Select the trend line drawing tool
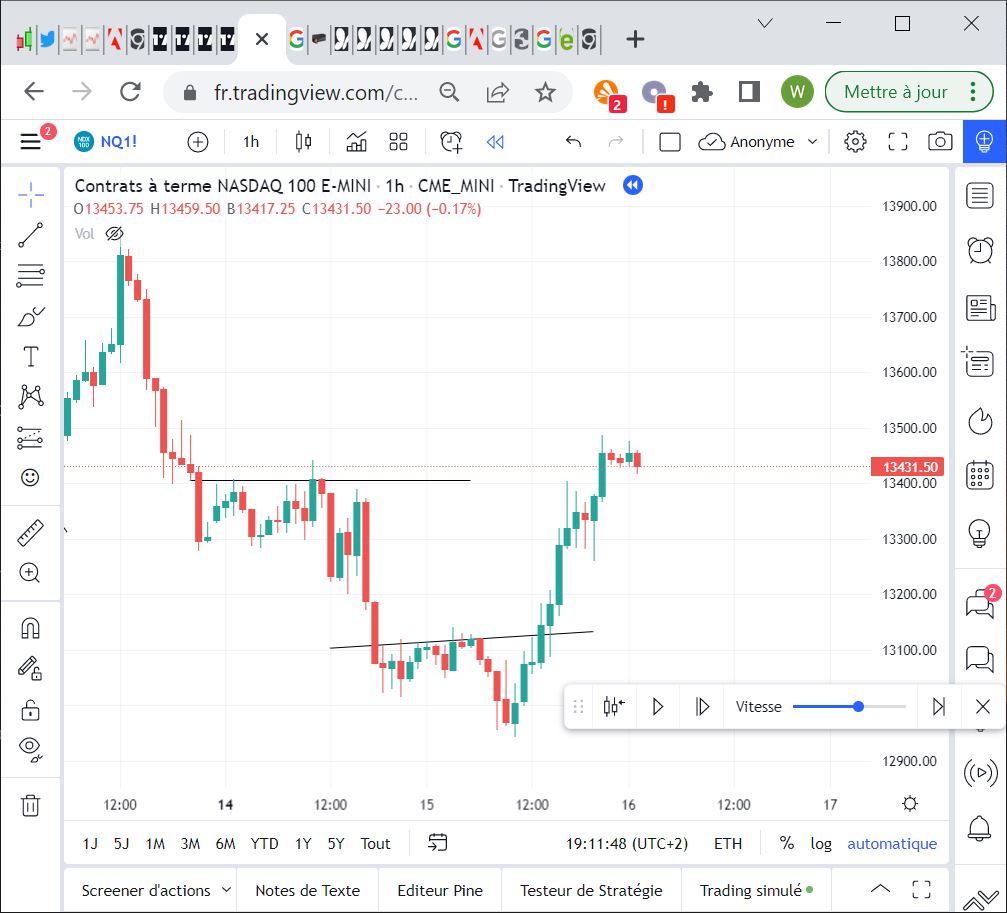This screenshot has height=913, width=1007. [30, 235]
